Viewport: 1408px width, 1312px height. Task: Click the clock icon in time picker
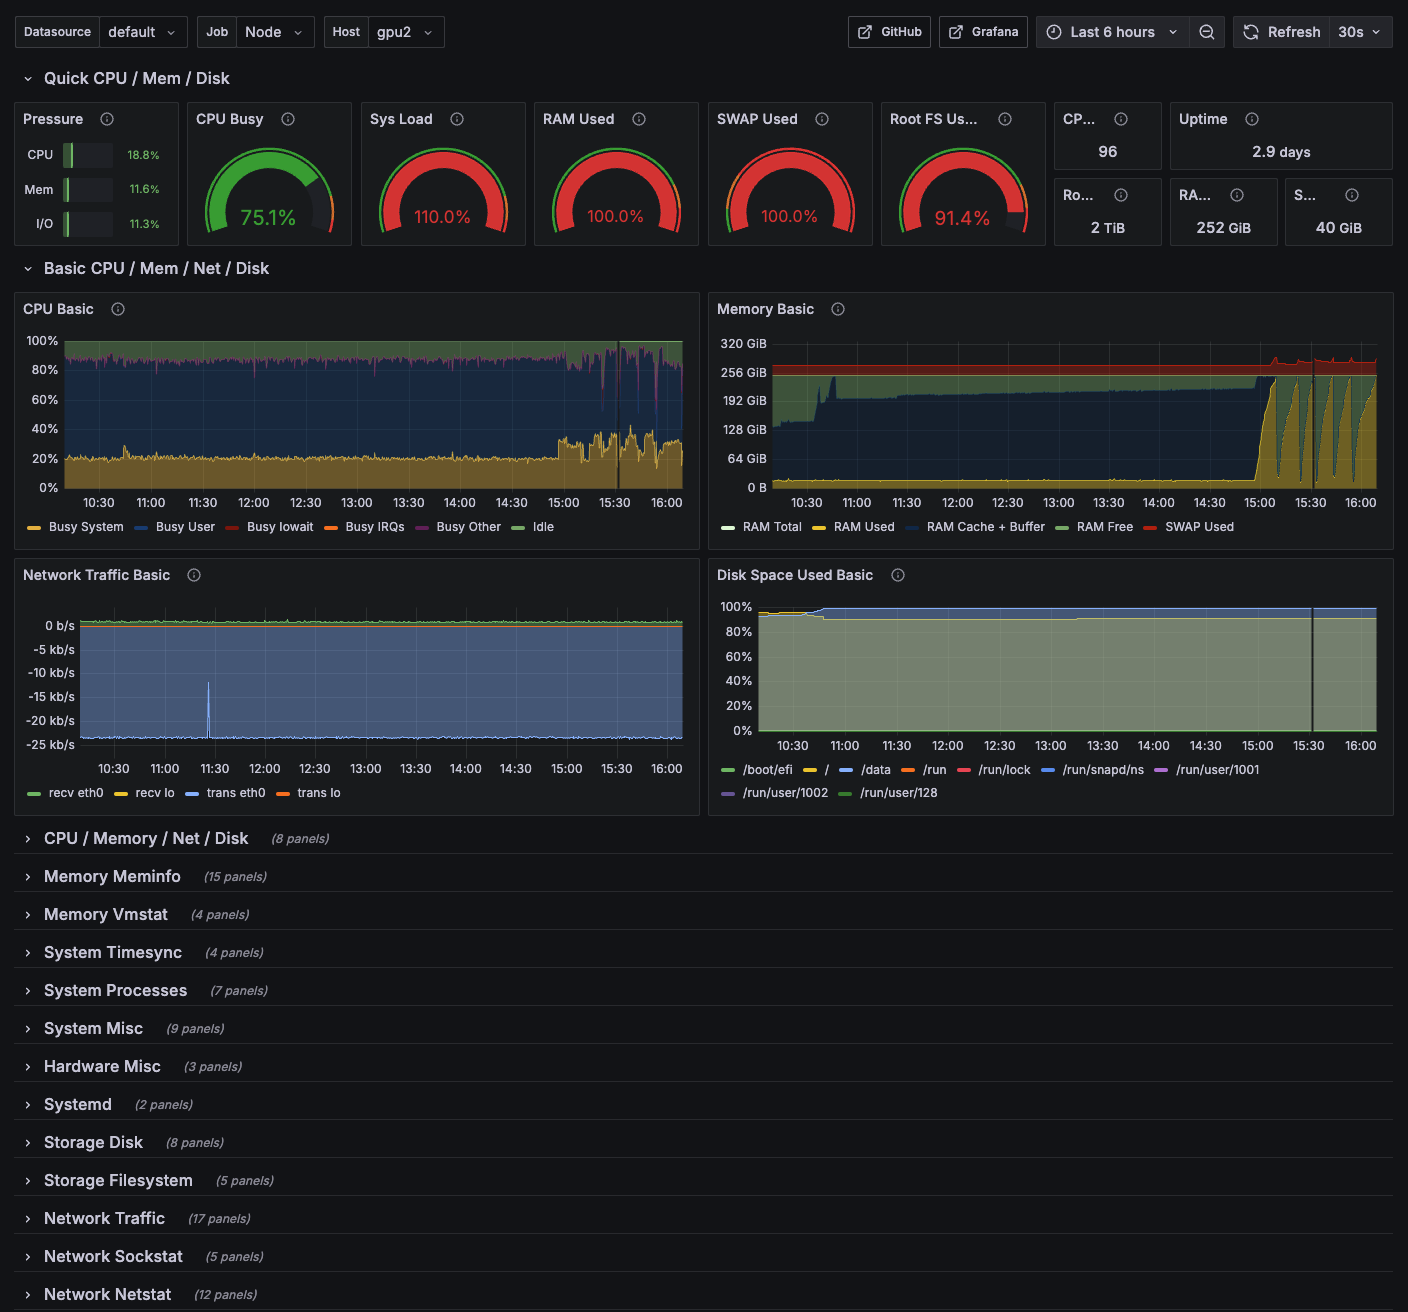[x=1054, y=32]
